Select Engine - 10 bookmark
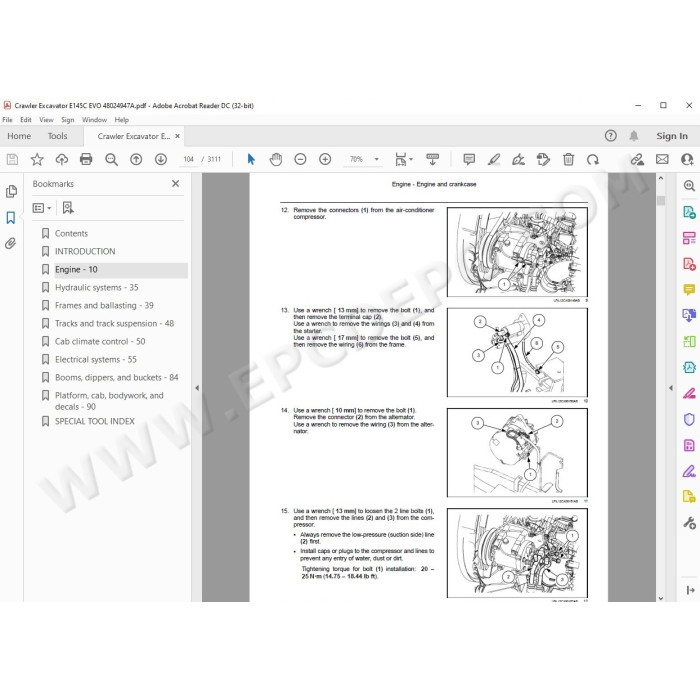 76,269
